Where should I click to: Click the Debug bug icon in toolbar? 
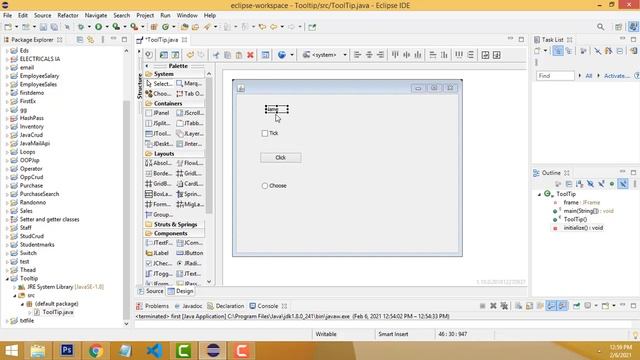(x=81, y=27)
